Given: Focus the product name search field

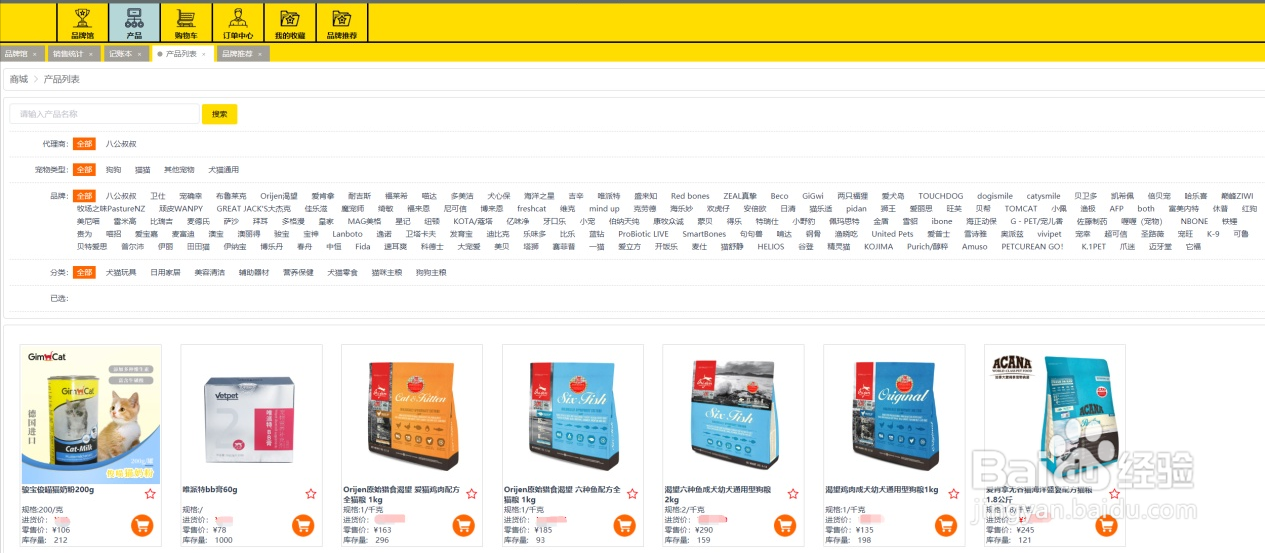Looking at the screenshot, I should tap(104, 114).
